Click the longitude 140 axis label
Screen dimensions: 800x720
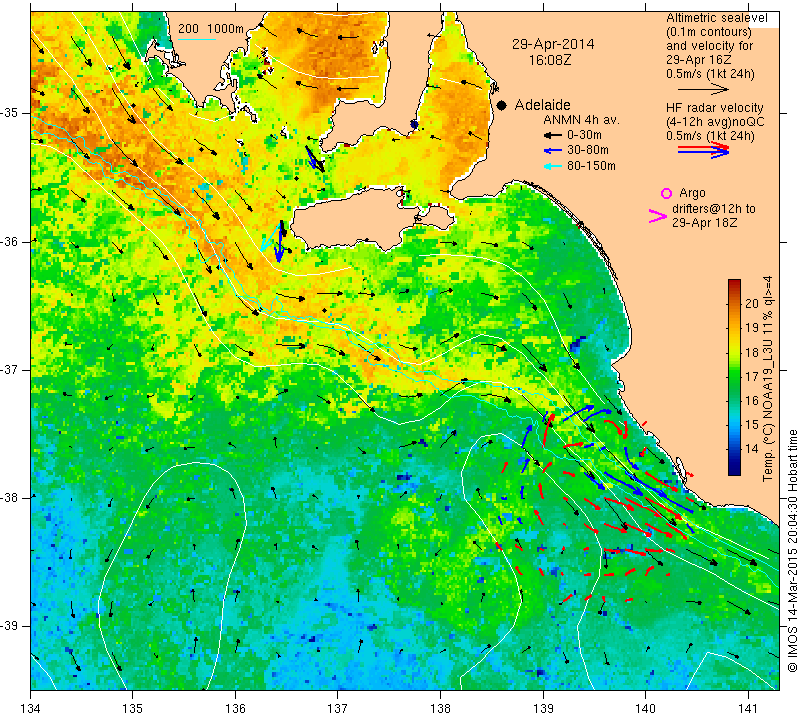[645, 709]
